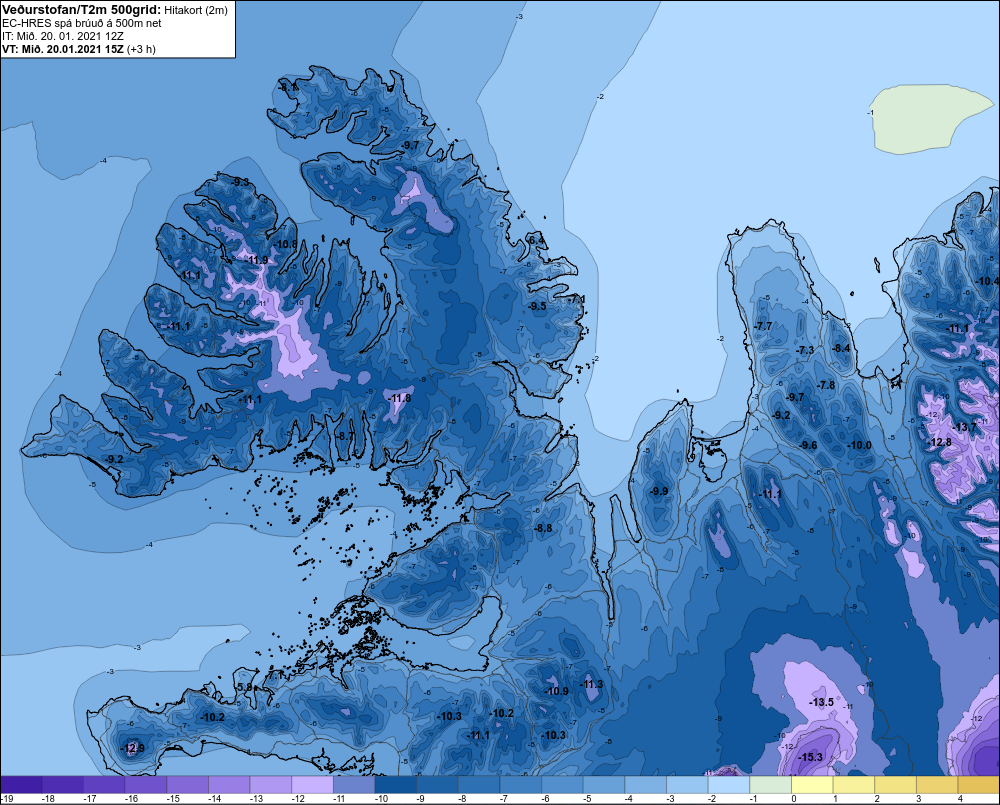The image size is (1000, 805).
Task: Click the temperature value -10.8 on the map
Action: pyautogui.click(x=286, y=244)
